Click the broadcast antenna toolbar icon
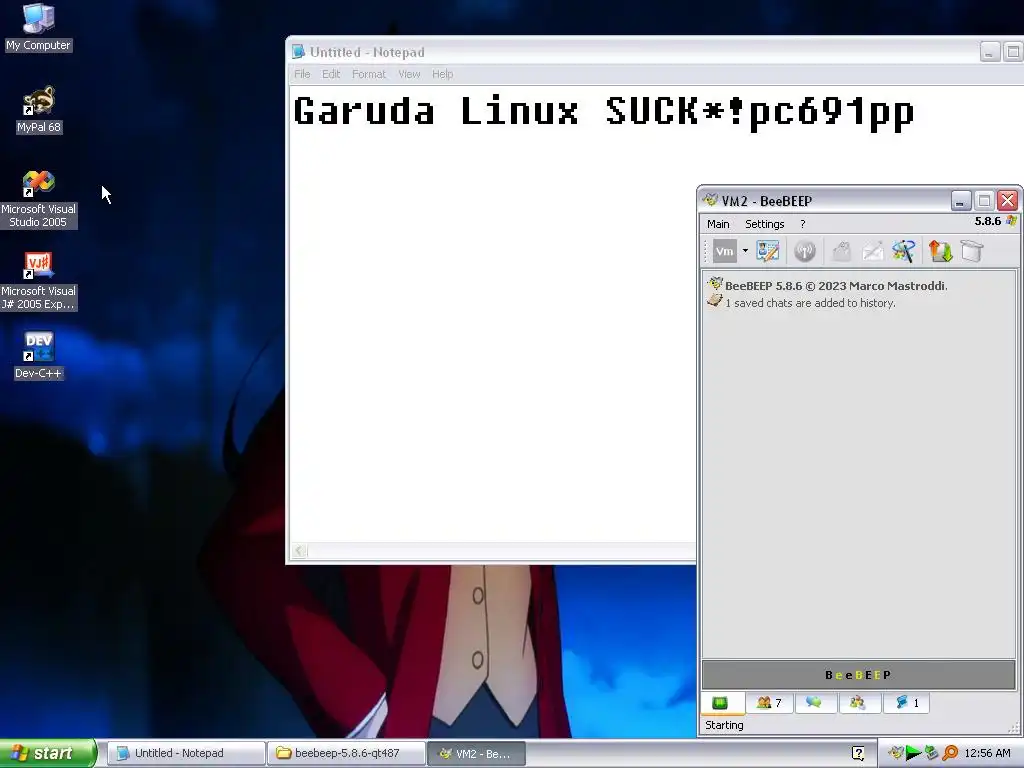This screenshot has width=1024, height=768. 805,251
